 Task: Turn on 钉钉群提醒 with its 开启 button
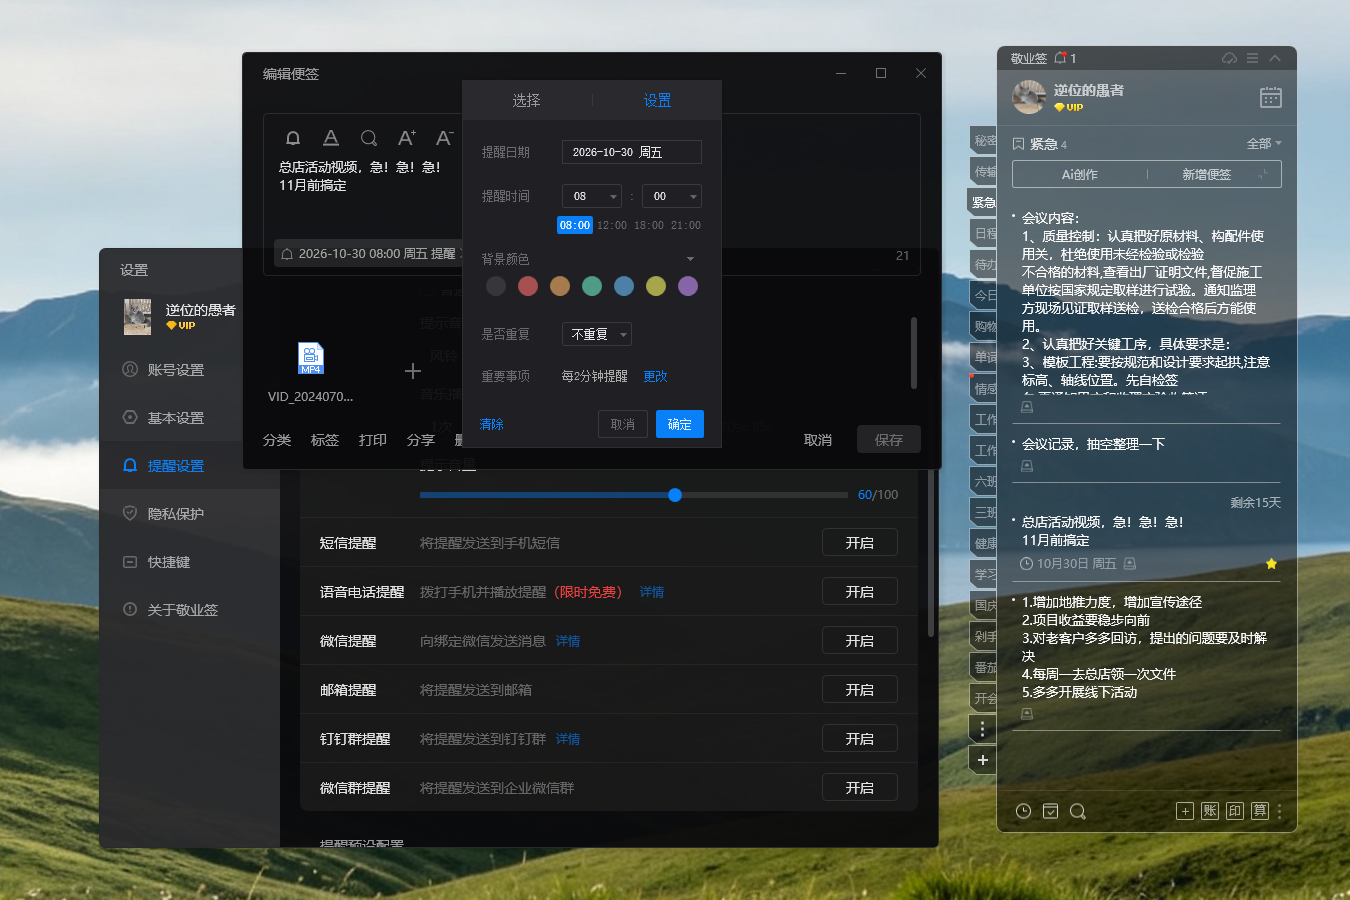(860, 739)
